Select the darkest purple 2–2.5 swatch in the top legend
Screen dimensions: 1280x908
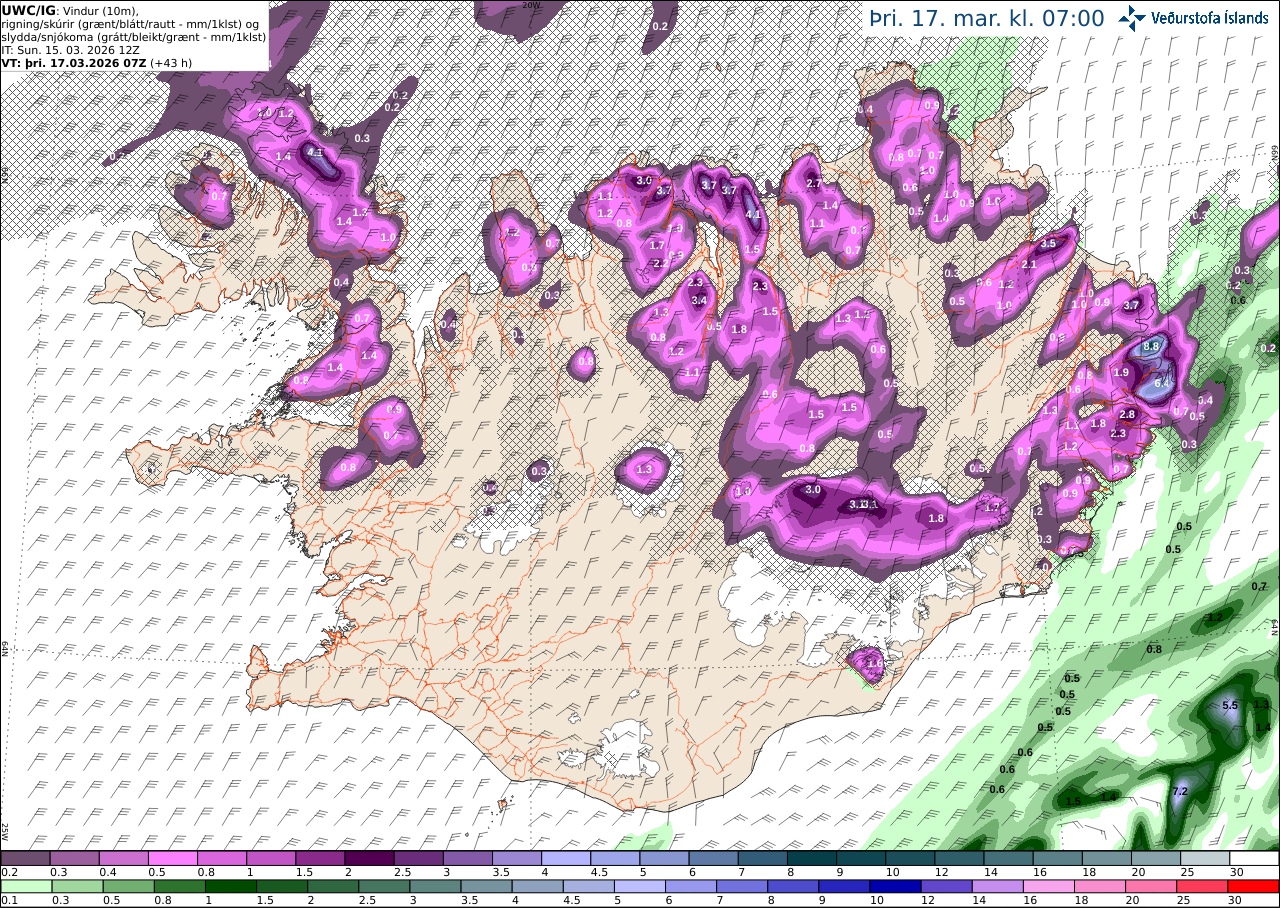click(369, 858)
